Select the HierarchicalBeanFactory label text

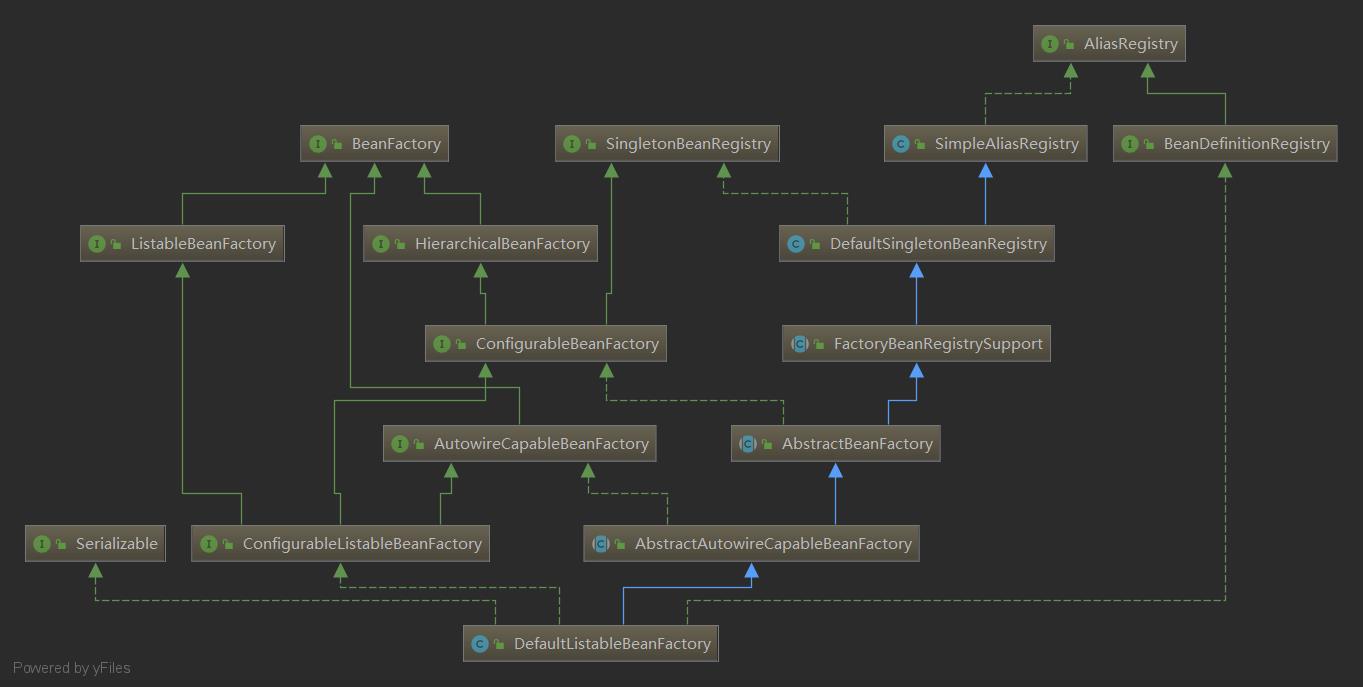pos(502,244)
